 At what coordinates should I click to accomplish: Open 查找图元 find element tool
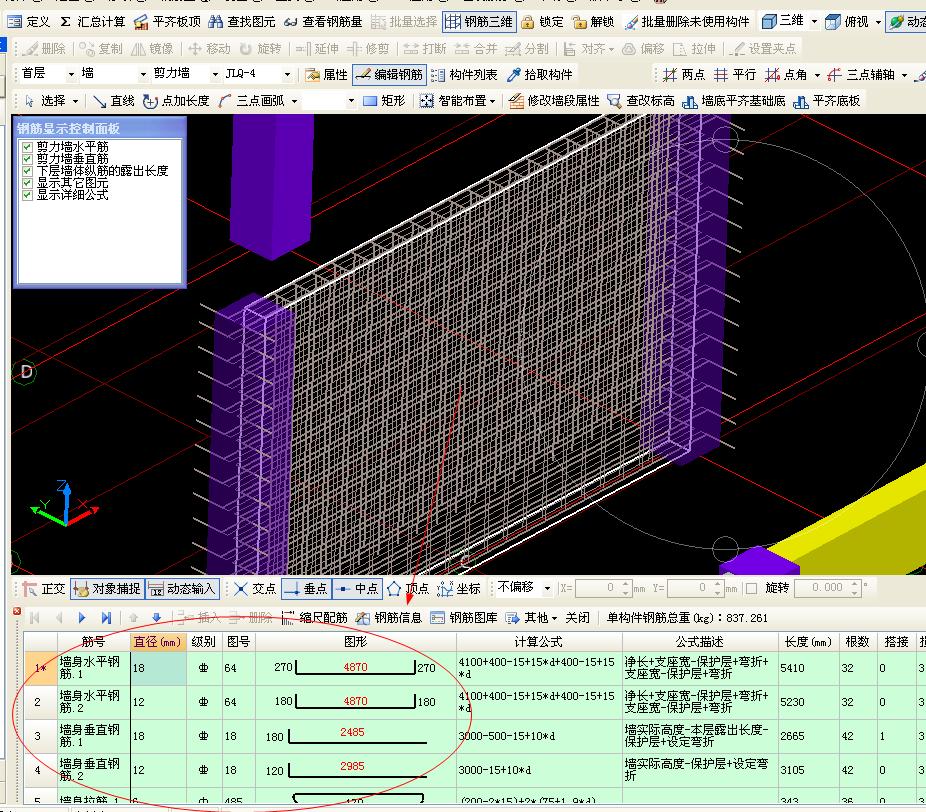[x=243, y=22]
